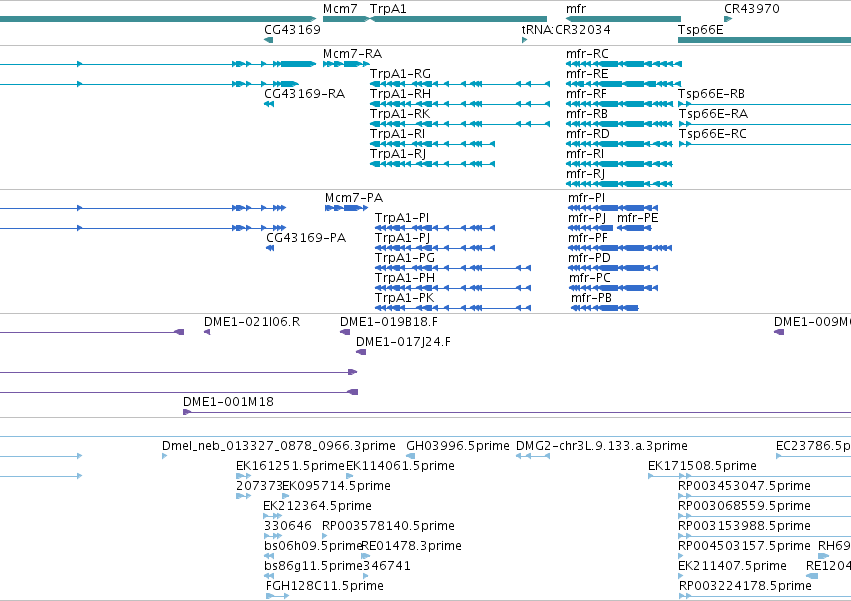Click the mfr gene bar

pos(623,19)
